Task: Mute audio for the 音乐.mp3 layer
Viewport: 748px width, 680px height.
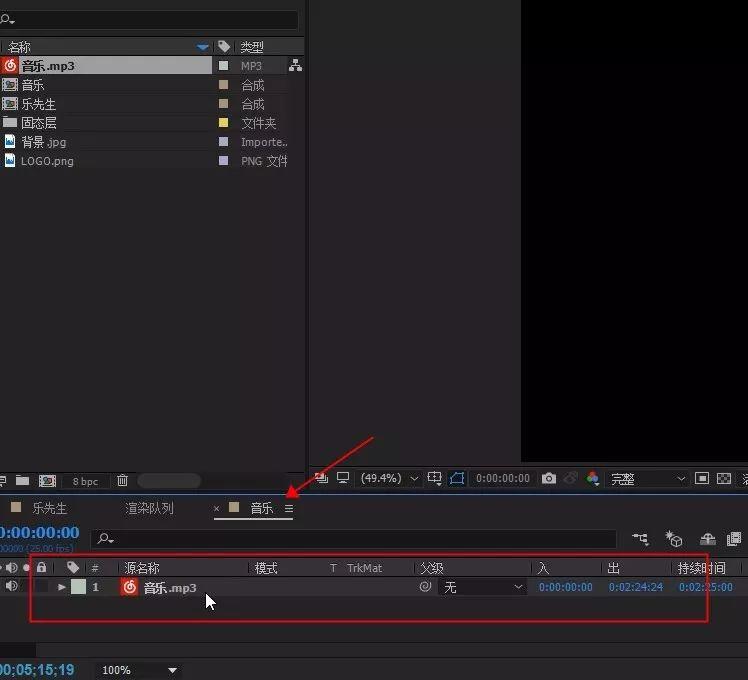Action: coord(12,586)
